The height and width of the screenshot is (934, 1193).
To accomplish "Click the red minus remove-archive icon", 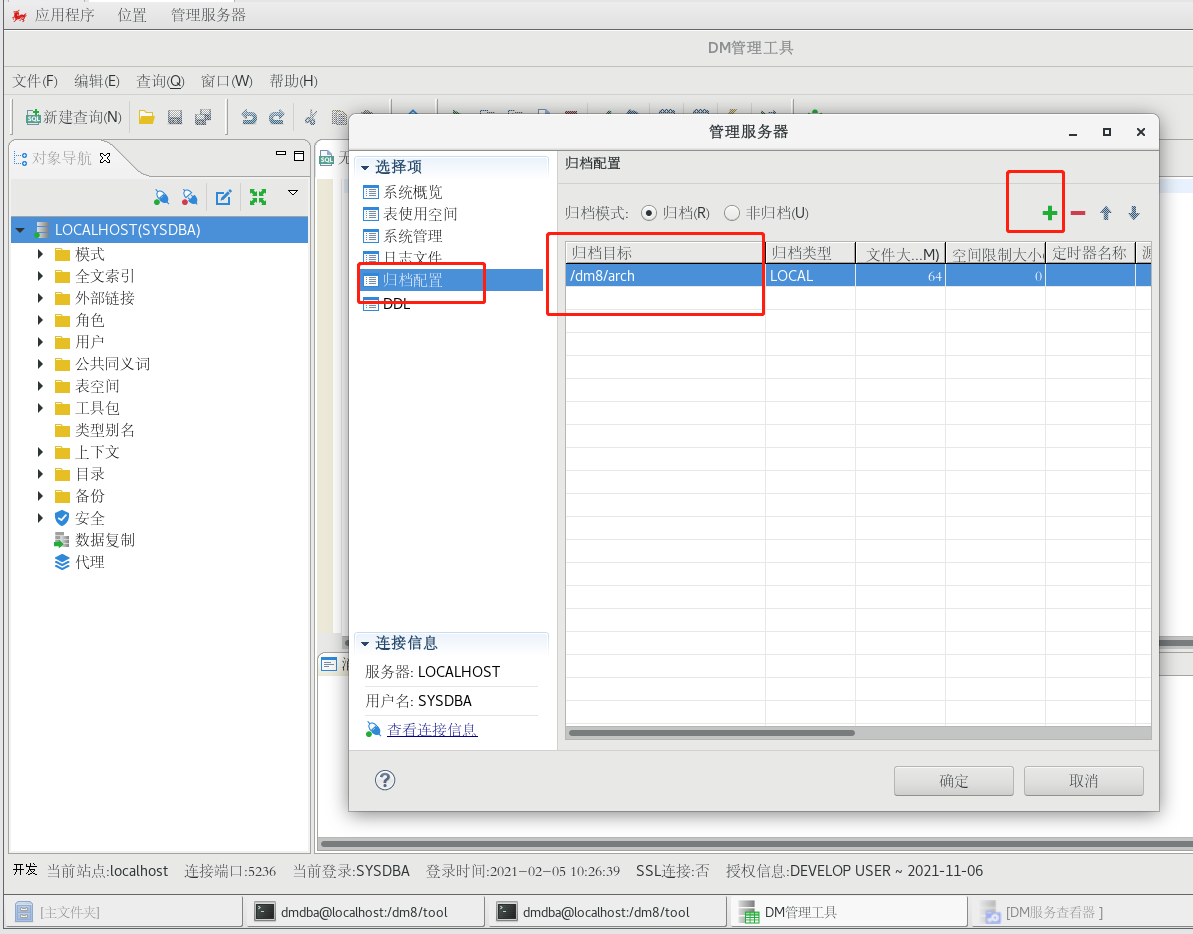I will coord(1077,214).
